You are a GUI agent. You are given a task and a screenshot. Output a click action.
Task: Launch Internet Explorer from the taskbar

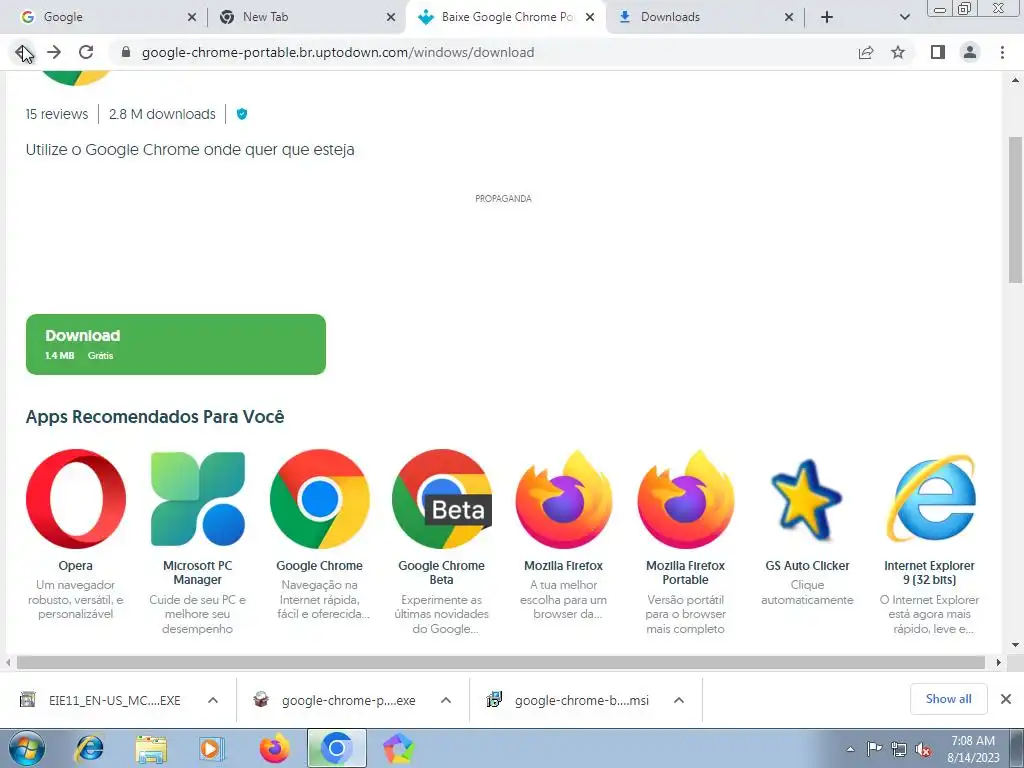[89, 748]
